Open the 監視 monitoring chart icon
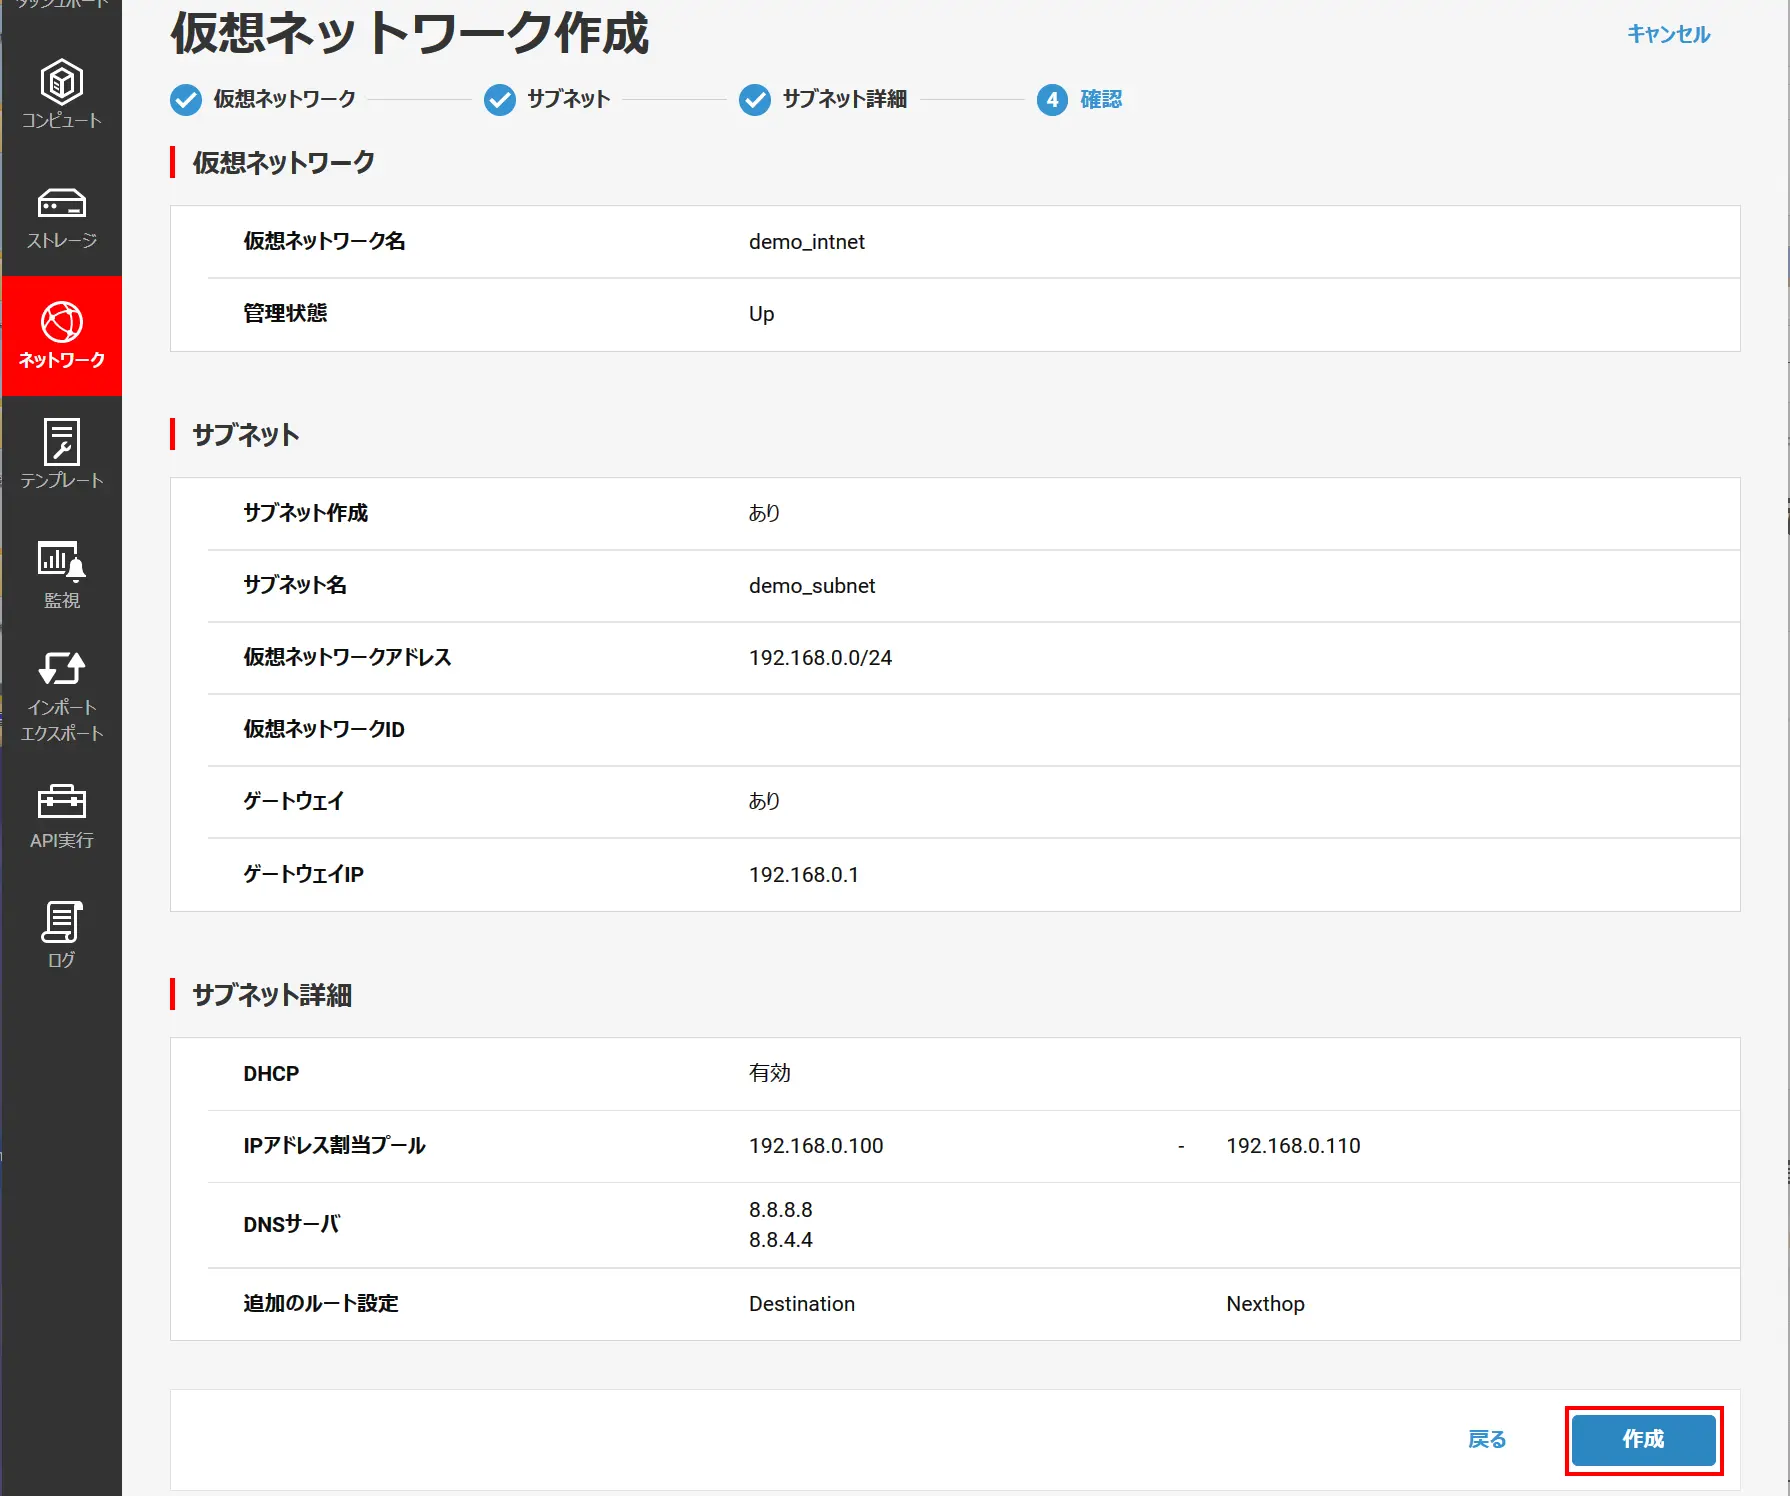1790x1496 pixels. coord(61,561)
